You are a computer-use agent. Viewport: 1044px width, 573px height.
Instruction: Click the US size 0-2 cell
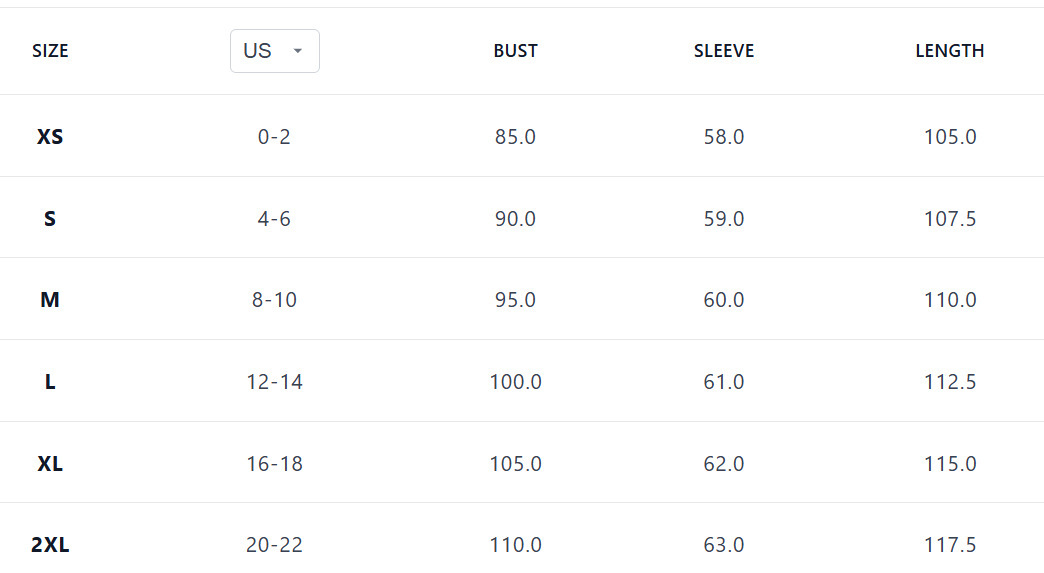pos(274,137)
